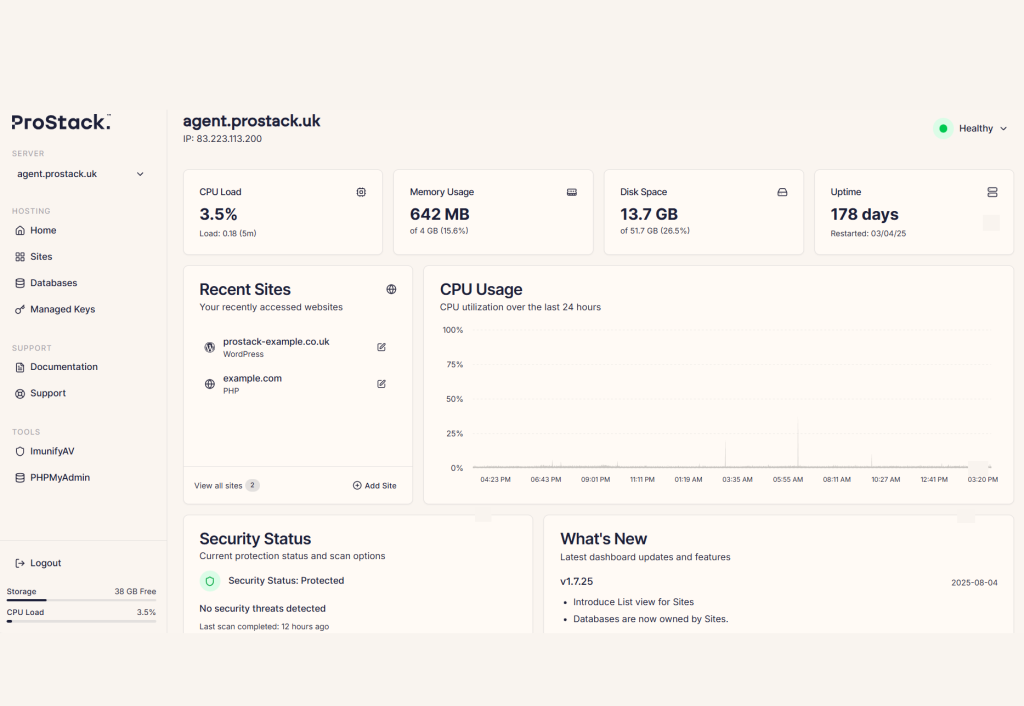Open Sites in the sidebar

pyautogui.click(x=41, y=257)
